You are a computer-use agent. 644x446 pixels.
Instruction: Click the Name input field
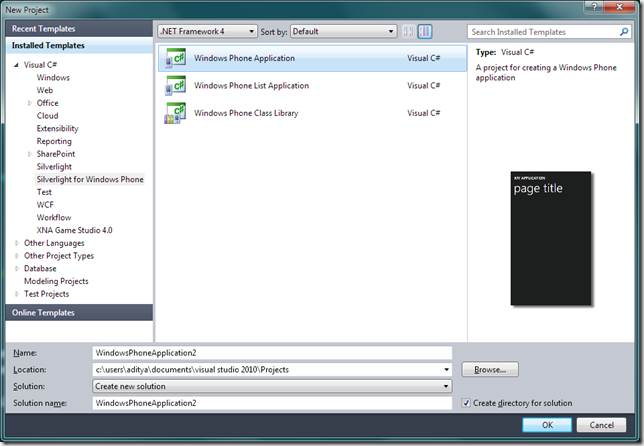(x=272, y=353)
